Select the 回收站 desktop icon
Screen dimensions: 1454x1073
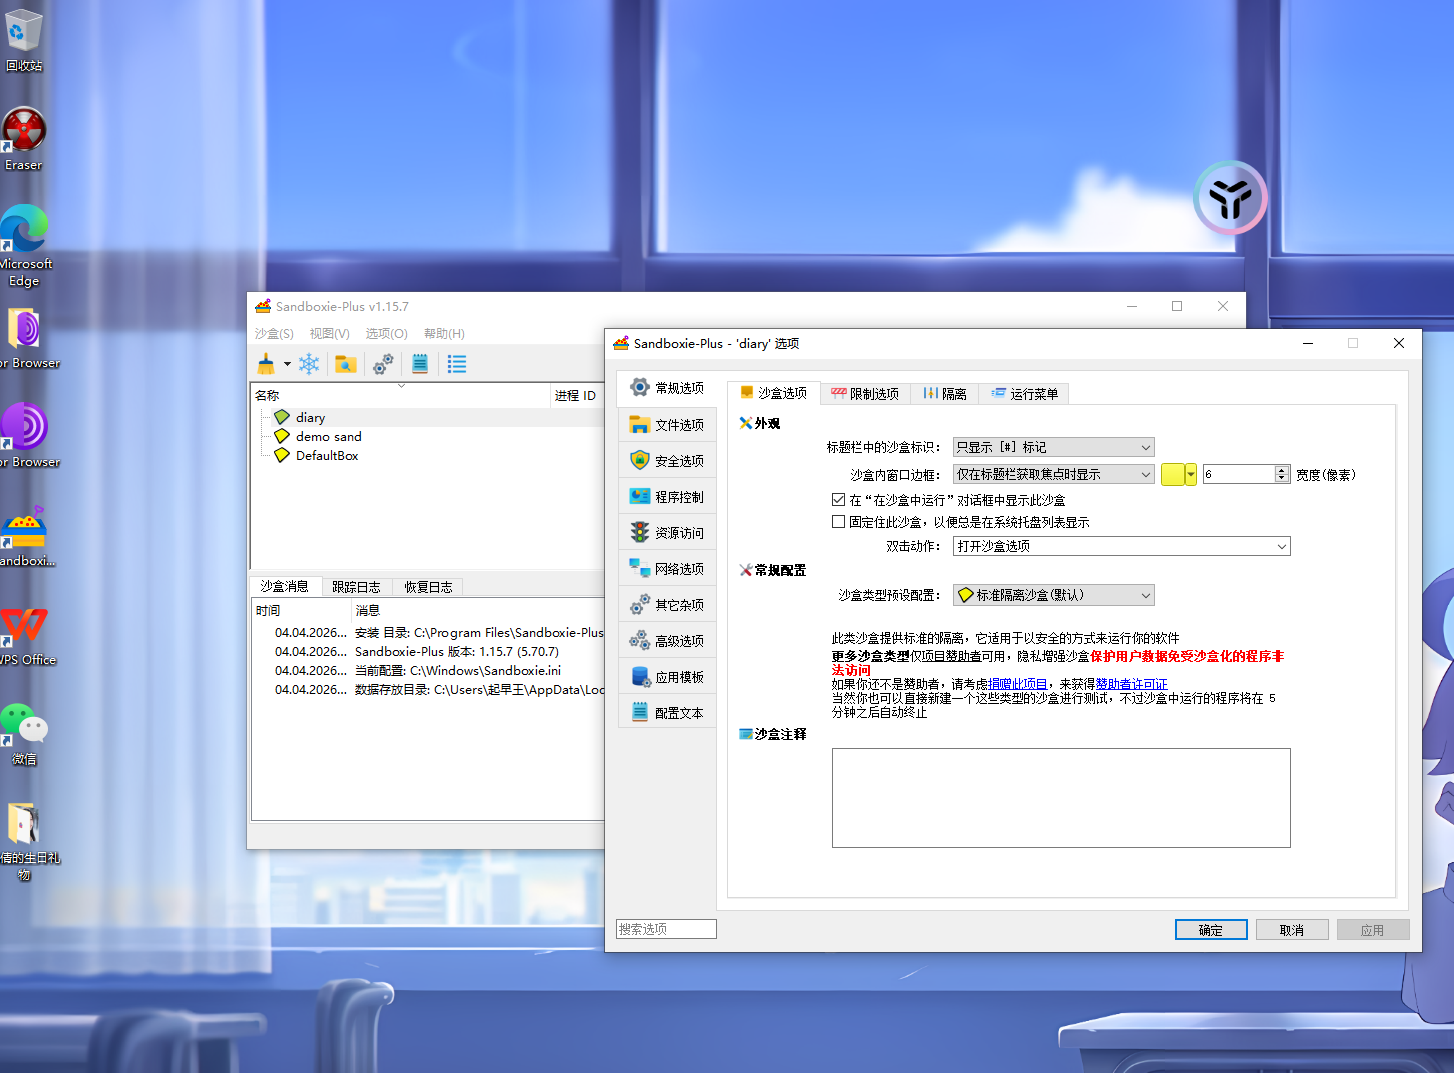coord(24,40)
